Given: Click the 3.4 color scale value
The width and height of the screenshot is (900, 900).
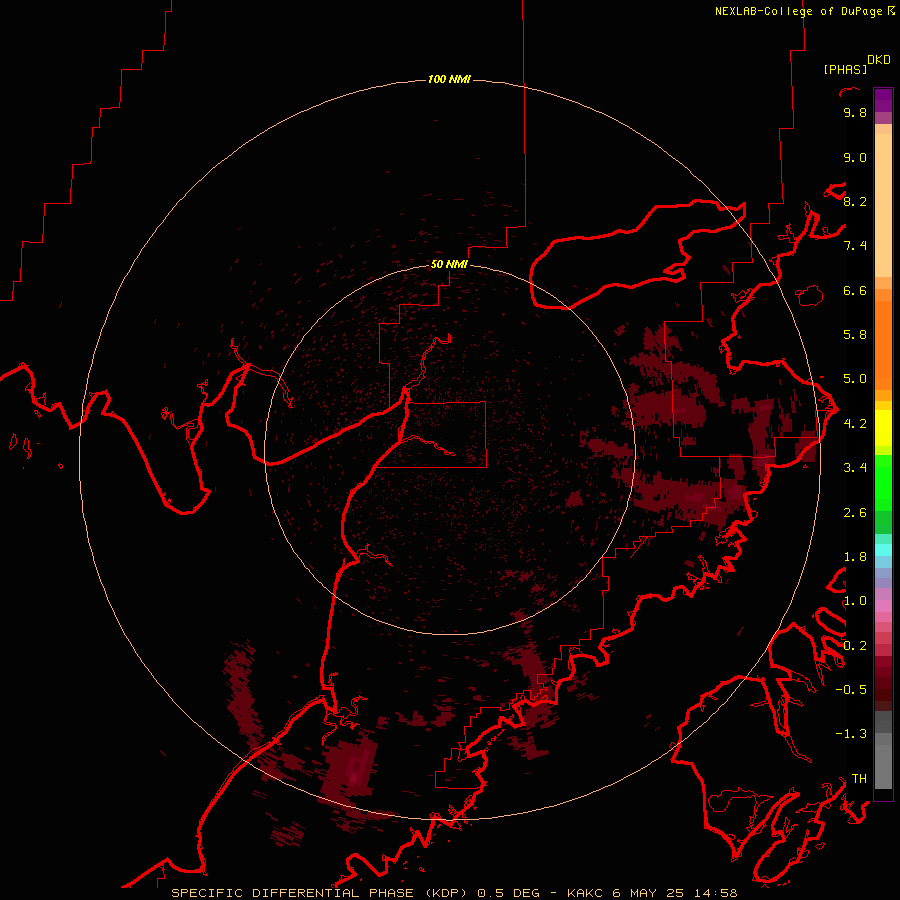Looking at the screenshot, I should [855, 468].
